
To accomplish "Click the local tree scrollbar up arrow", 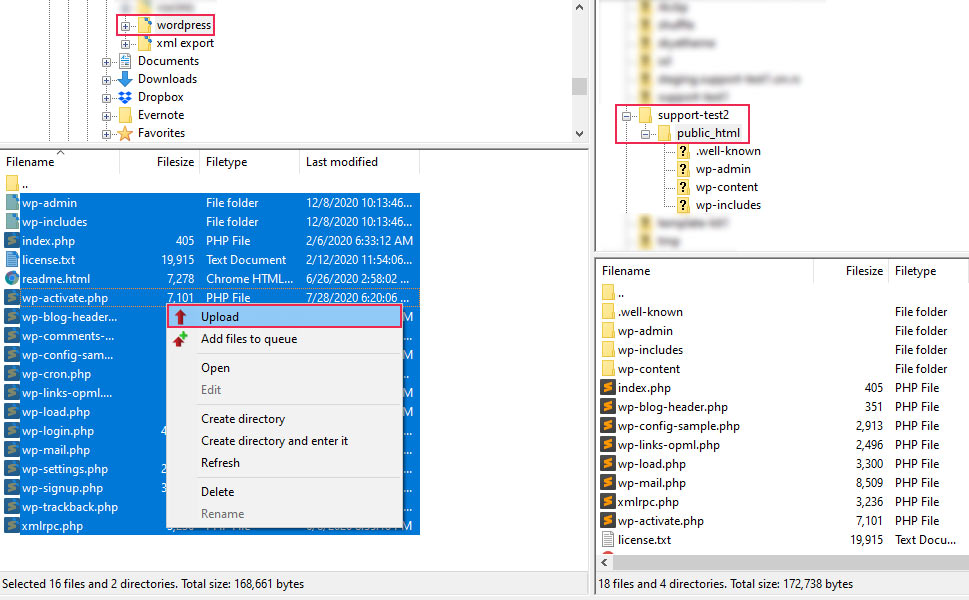I will point(579,7).
